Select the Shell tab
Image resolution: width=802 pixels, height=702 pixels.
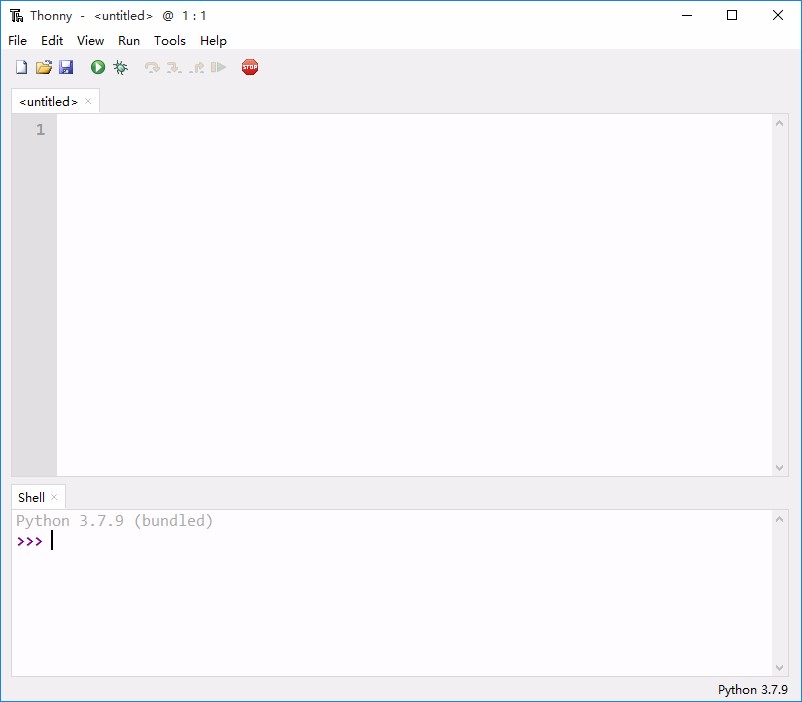tap(31, 497)
